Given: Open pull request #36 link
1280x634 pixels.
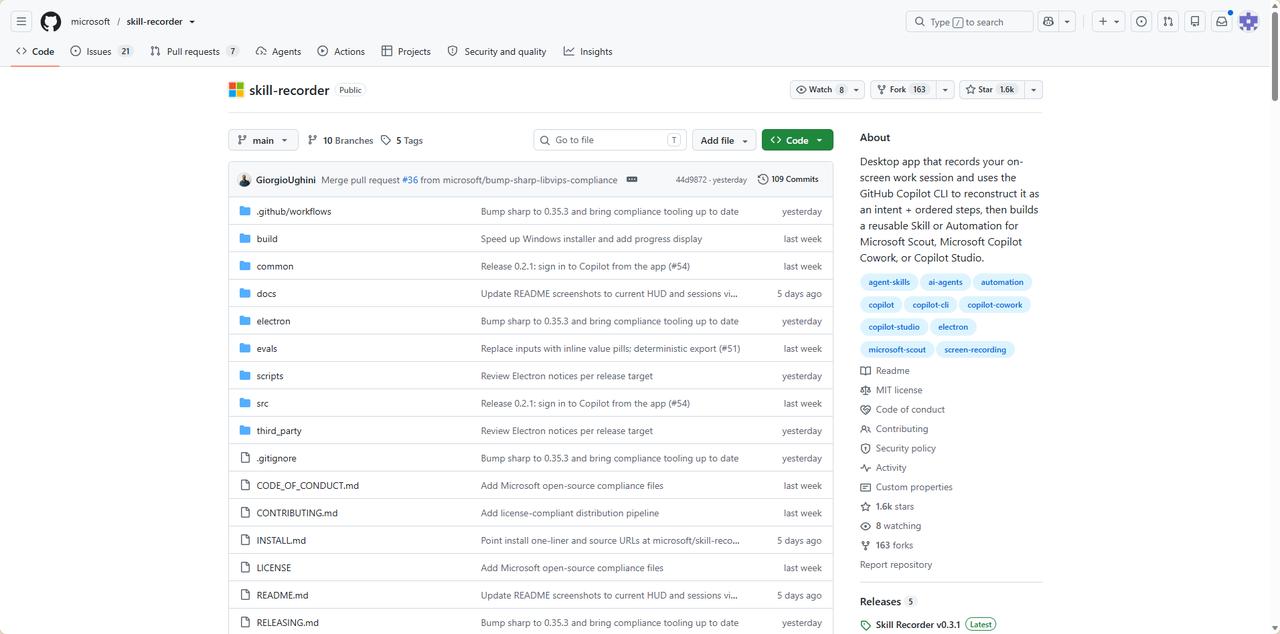Looking at the screenshot, I should coord(410,180).
